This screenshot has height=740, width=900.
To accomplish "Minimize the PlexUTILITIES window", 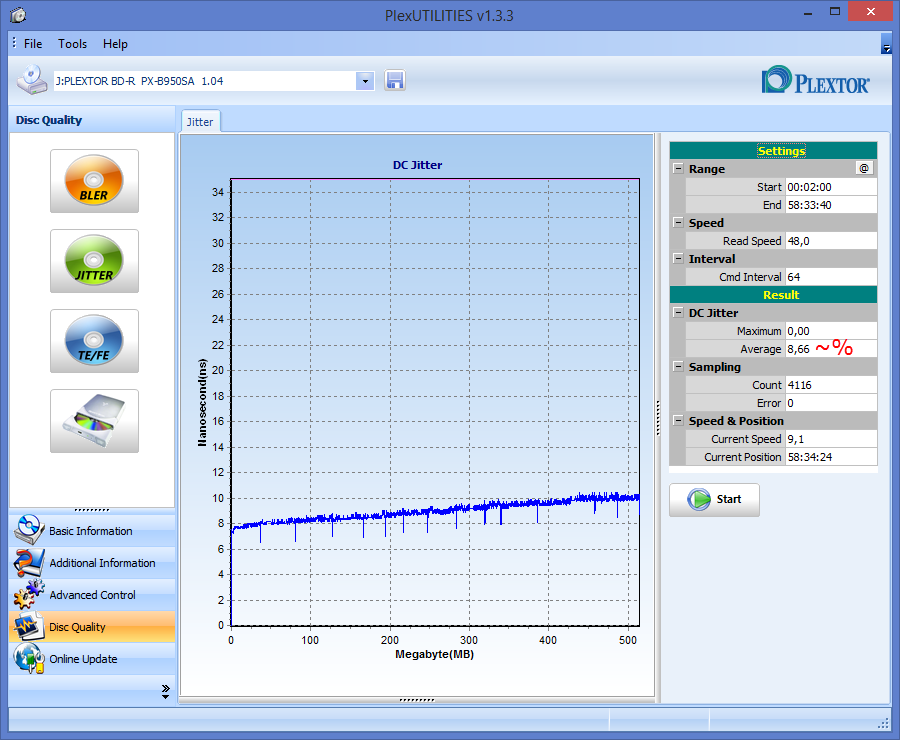I will 808,13.
